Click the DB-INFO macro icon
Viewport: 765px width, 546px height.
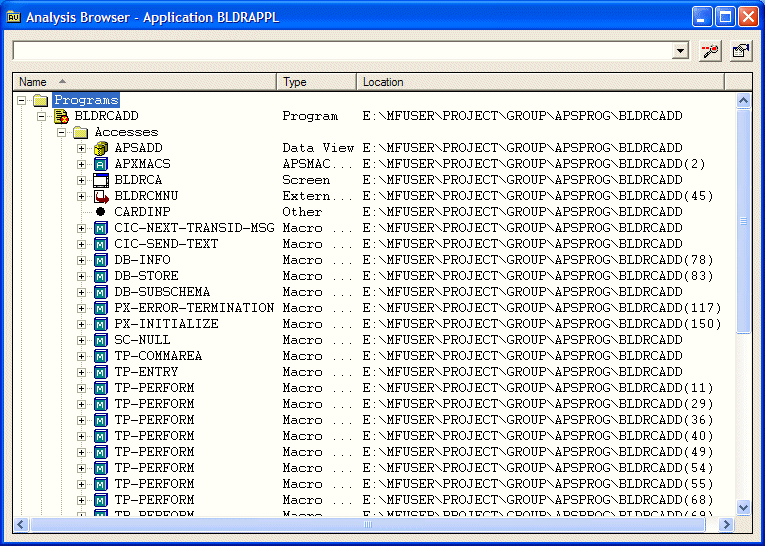[100, 260]
